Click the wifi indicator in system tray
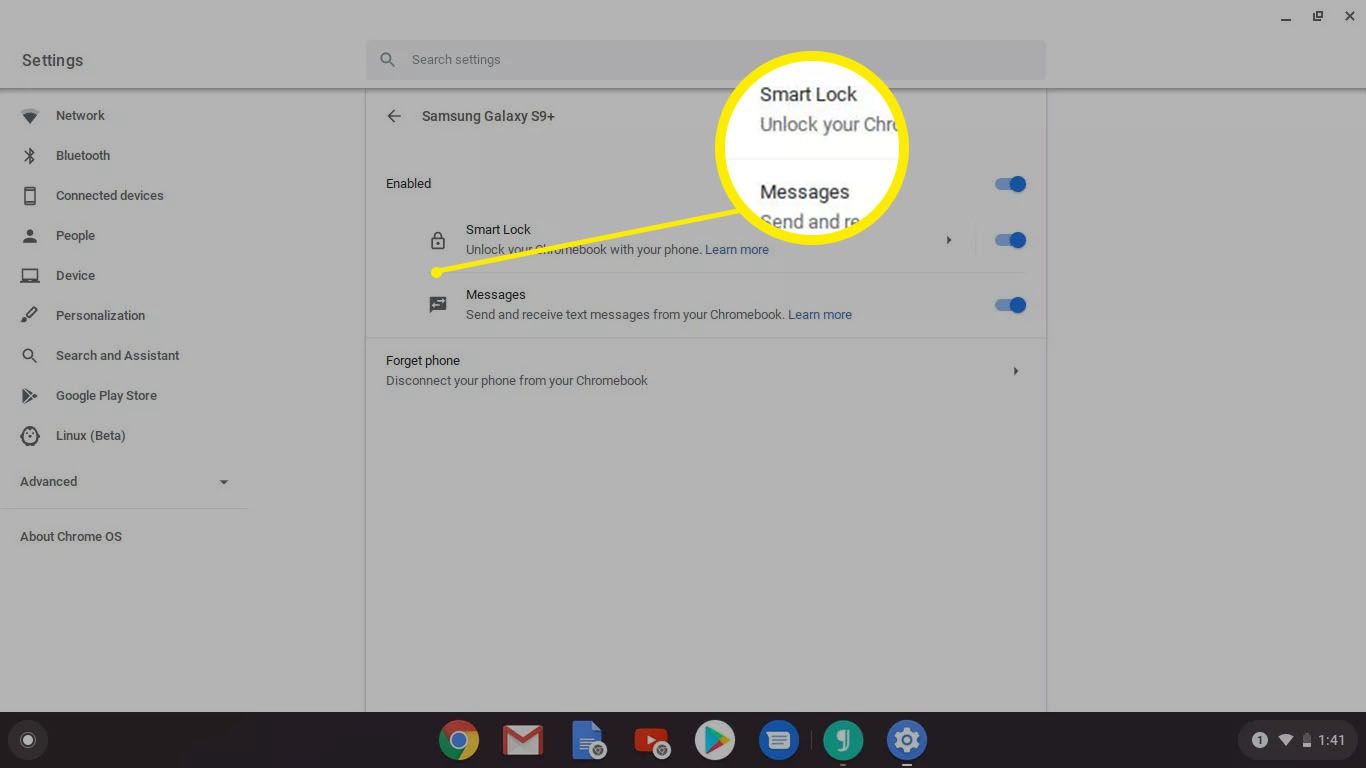This screenshot has height=768, width=1366. click(1286, 740)
